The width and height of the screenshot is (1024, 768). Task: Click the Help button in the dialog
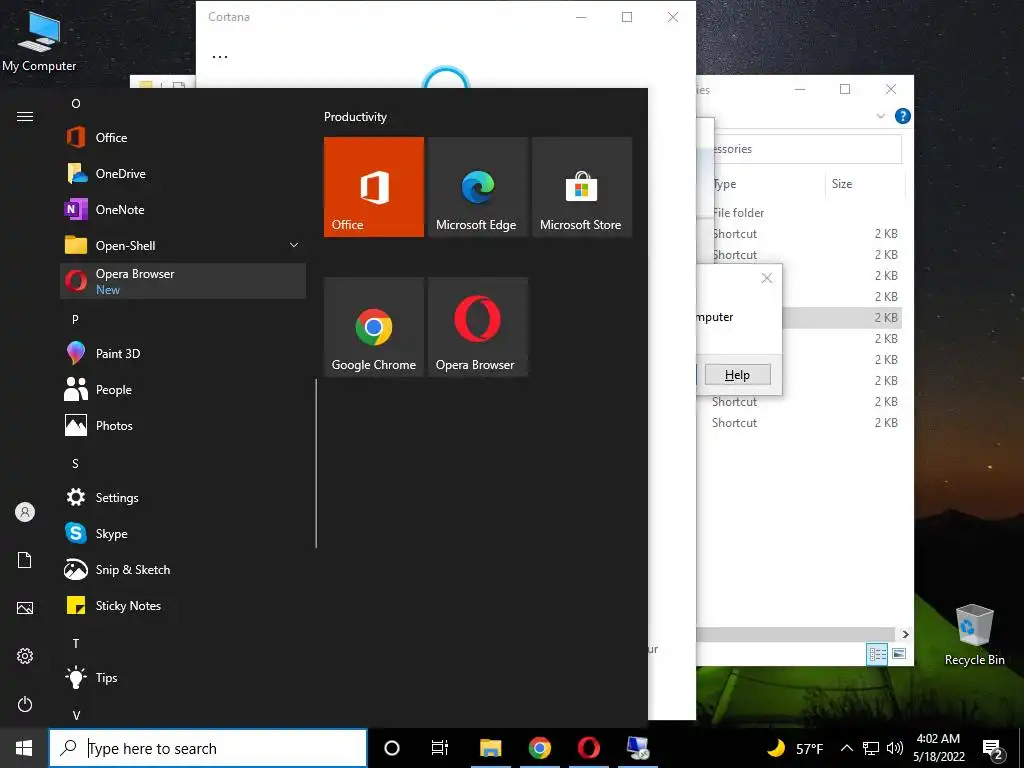pos(737,375)
